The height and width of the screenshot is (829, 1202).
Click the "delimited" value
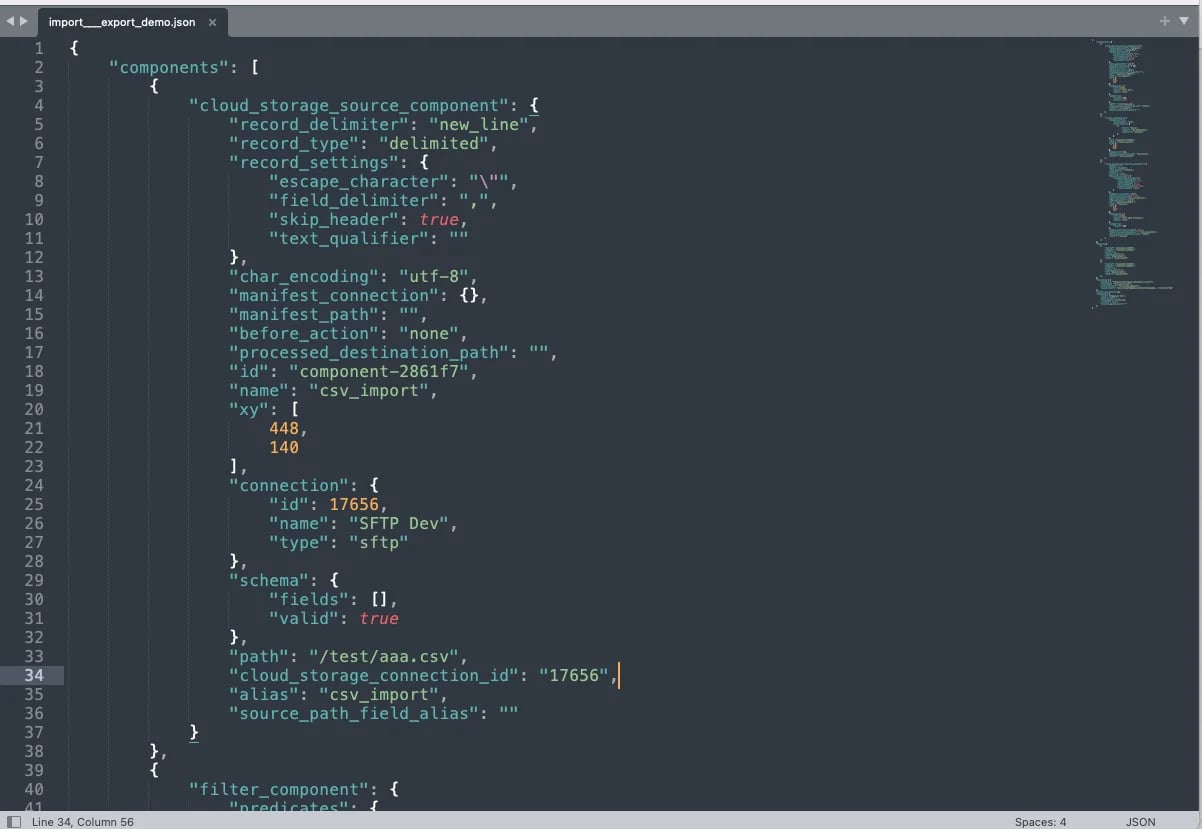(x=434, y=143)
